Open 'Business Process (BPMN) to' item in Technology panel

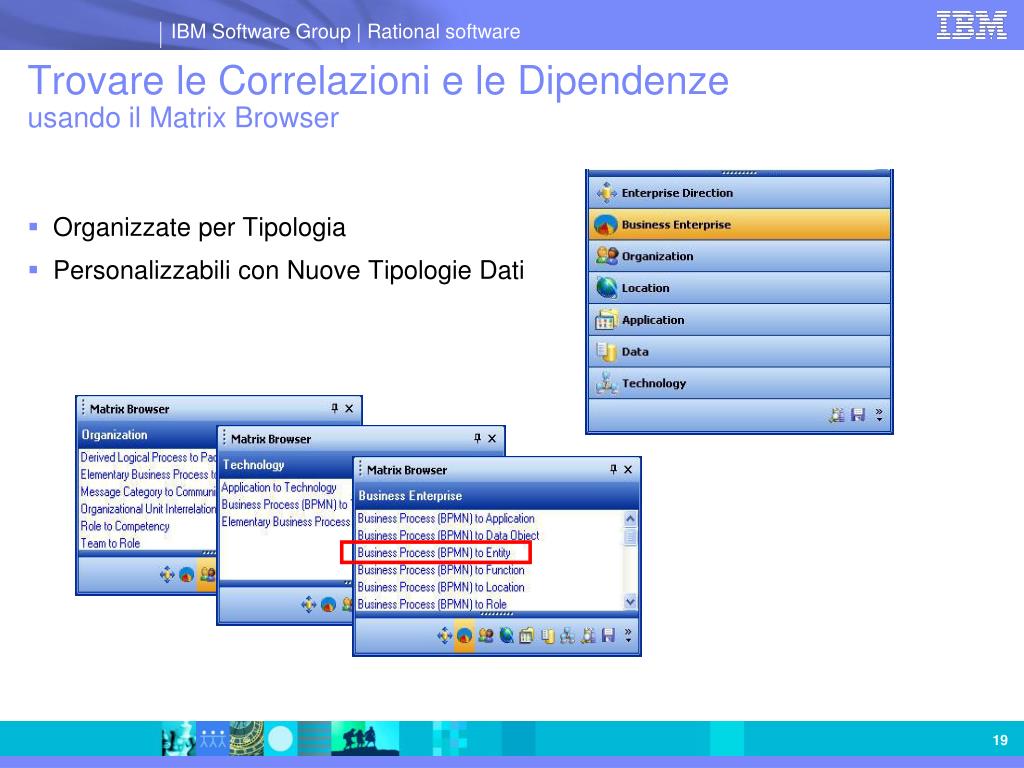tap(285, 505)
